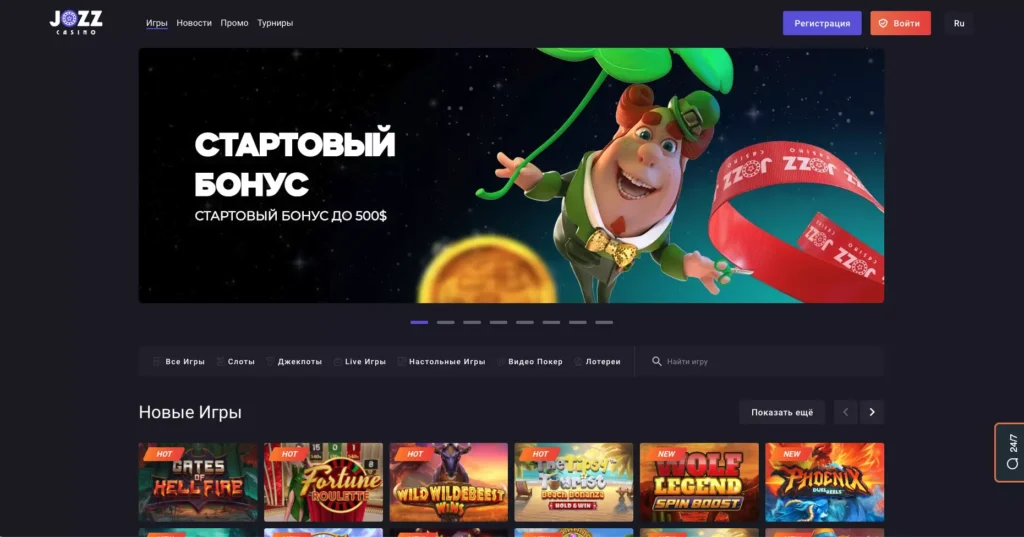Viewport: 1024px width, 537px height.
Task: Open the Wolf Legend Spin Boost game
Action: (x=699, y=482)
